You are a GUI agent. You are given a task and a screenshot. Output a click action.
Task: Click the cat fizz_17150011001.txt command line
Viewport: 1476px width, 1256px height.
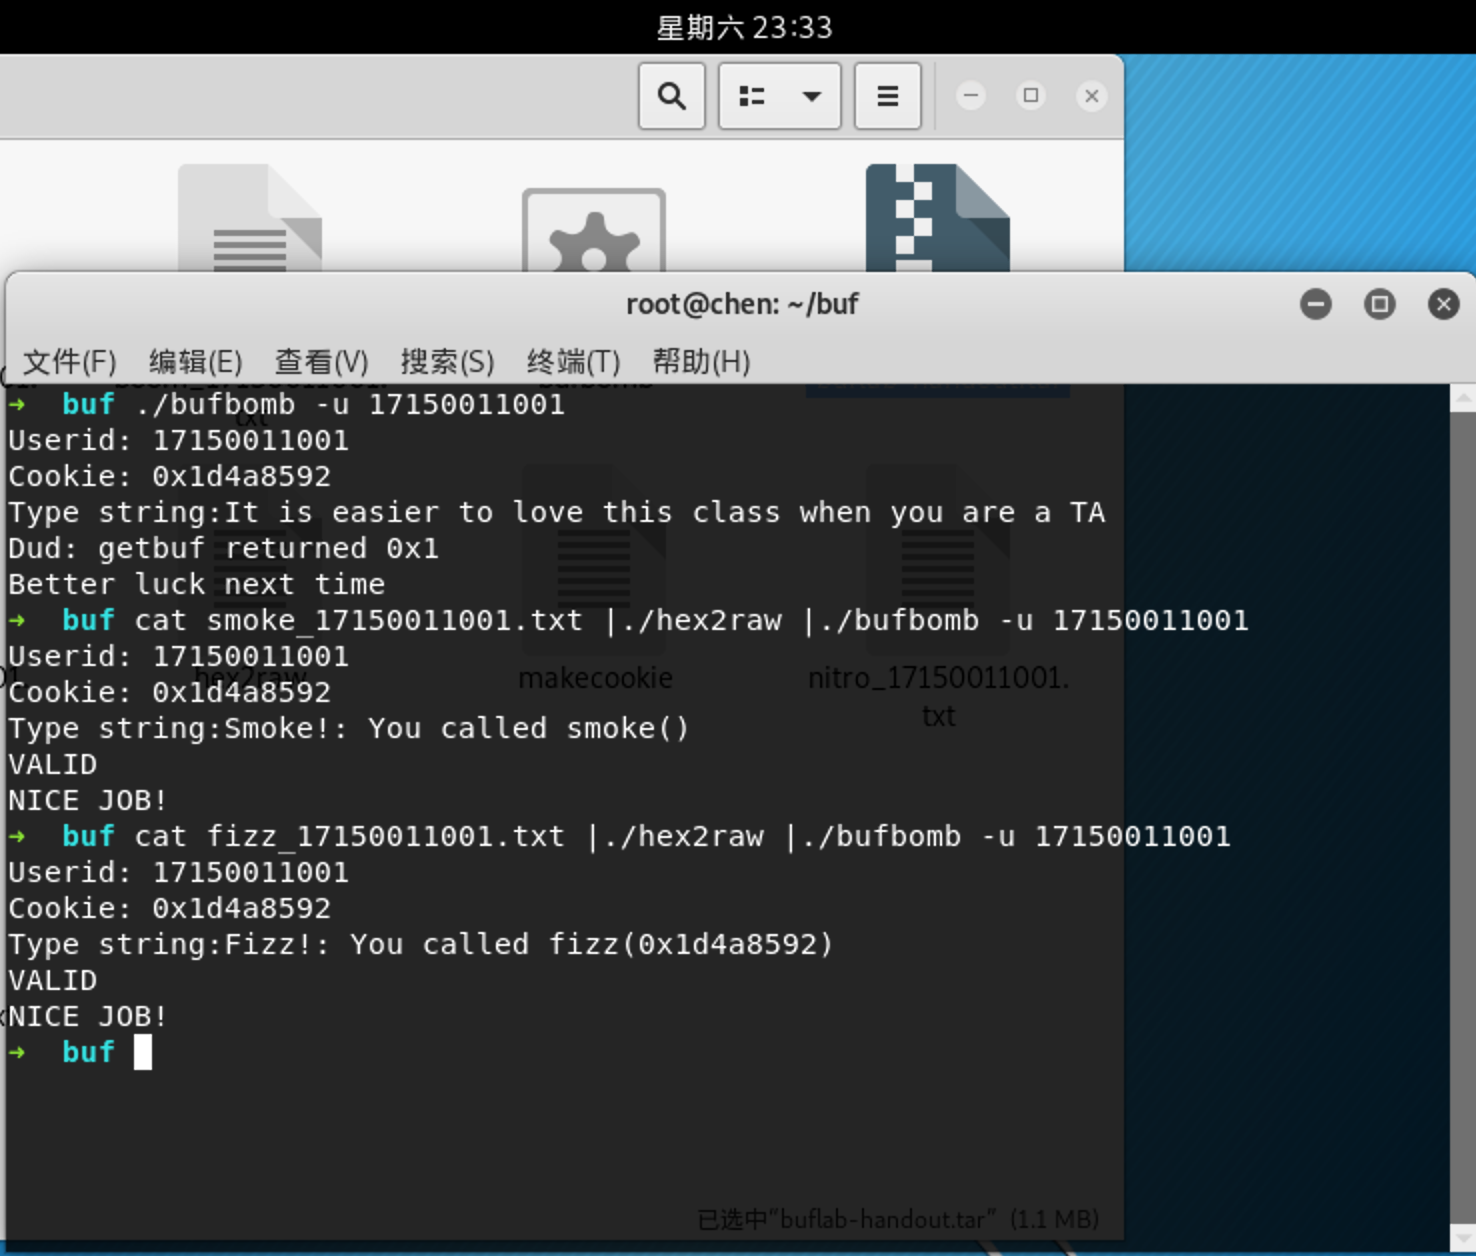[x=682, y=836]
